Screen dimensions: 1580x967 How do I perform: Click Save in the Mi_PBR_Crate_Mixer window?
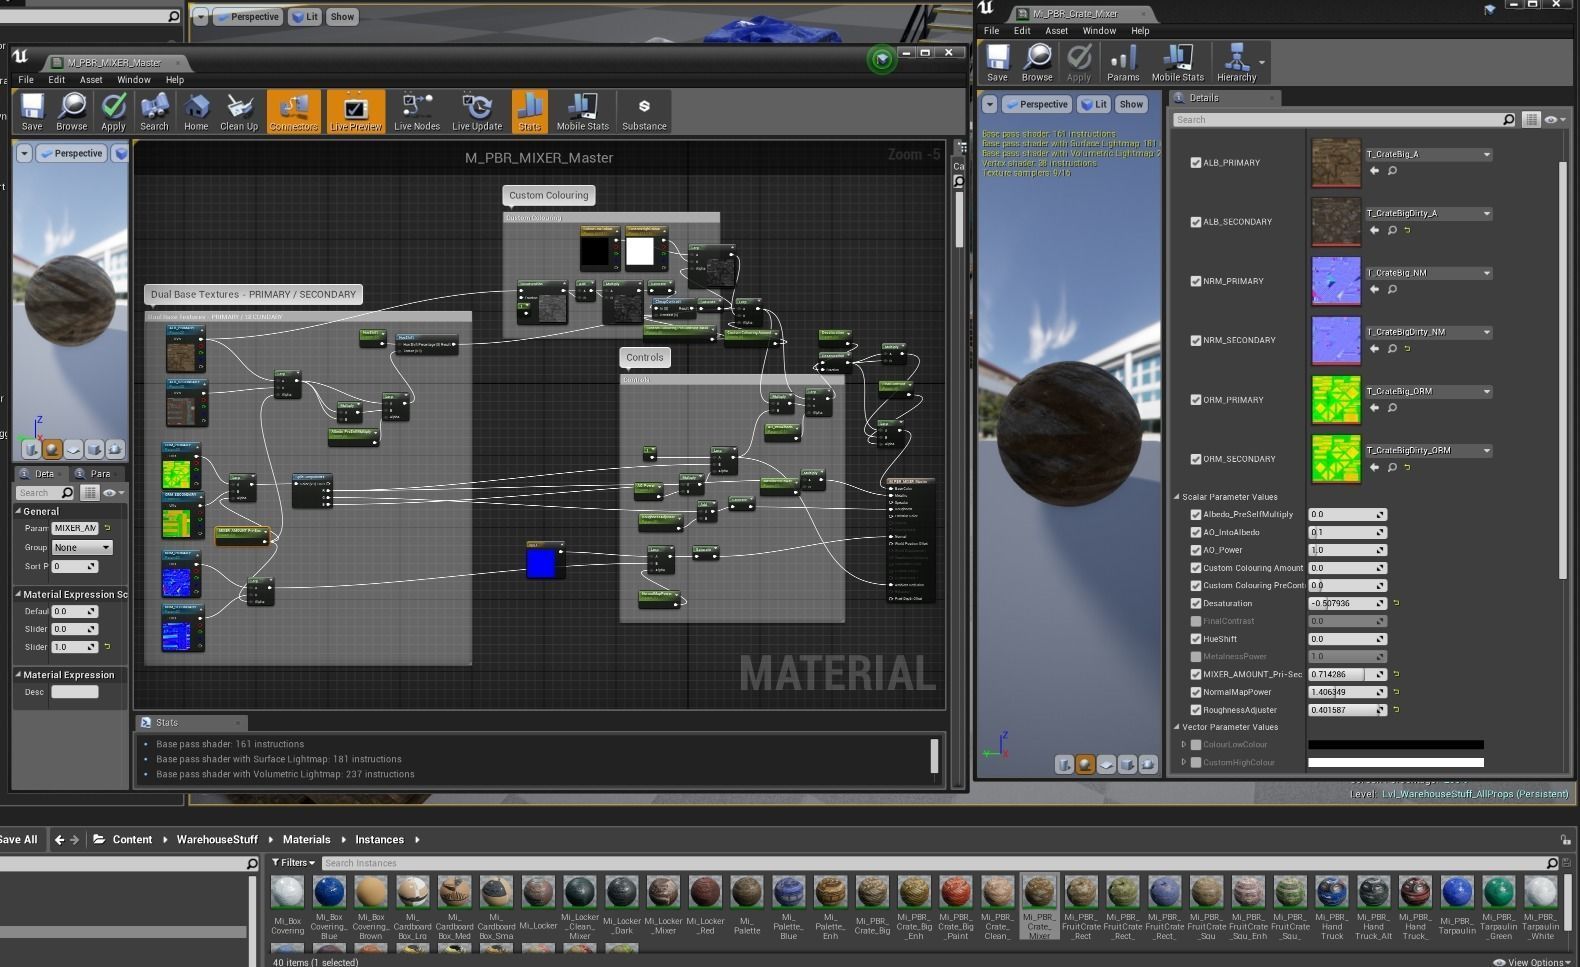(997, 63)
